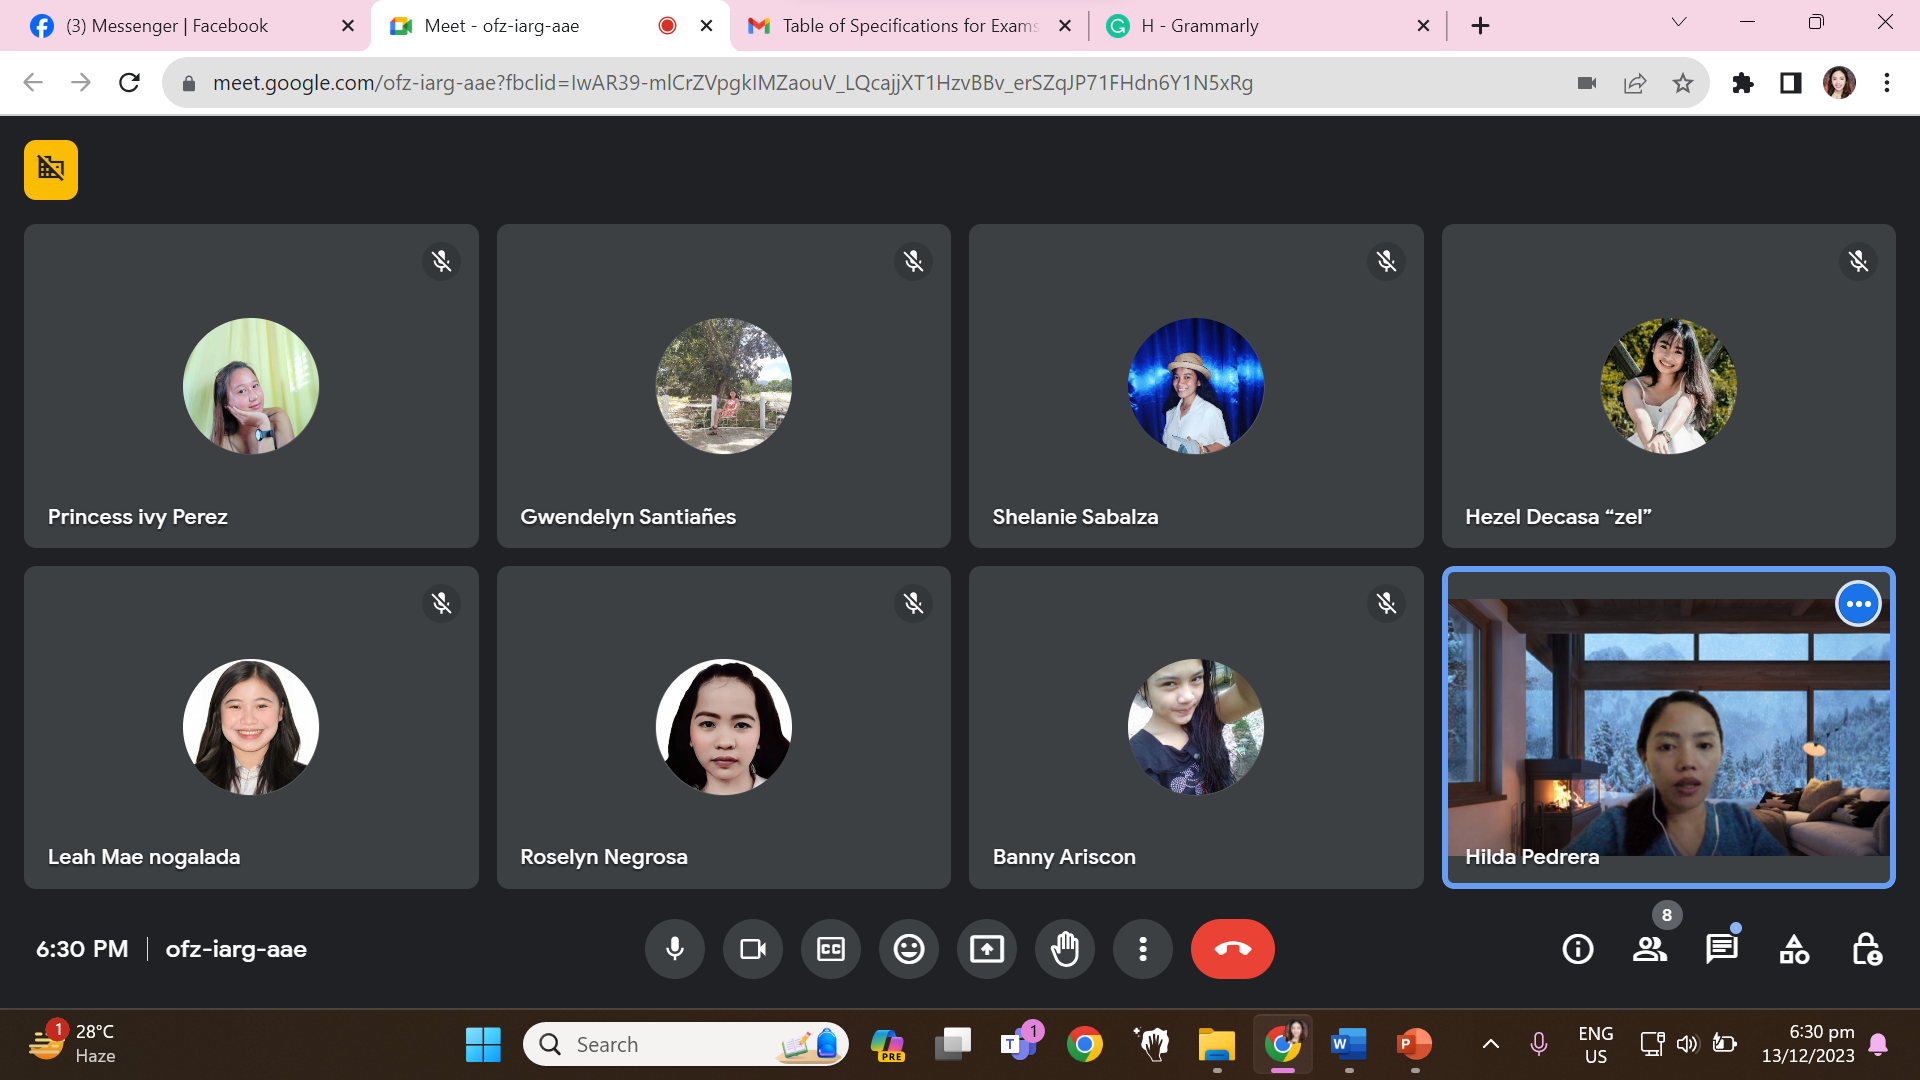Screen dimensions: 1920x1080
Task: Expand the Chrome tab search chevron
Action: [1679, 24]
